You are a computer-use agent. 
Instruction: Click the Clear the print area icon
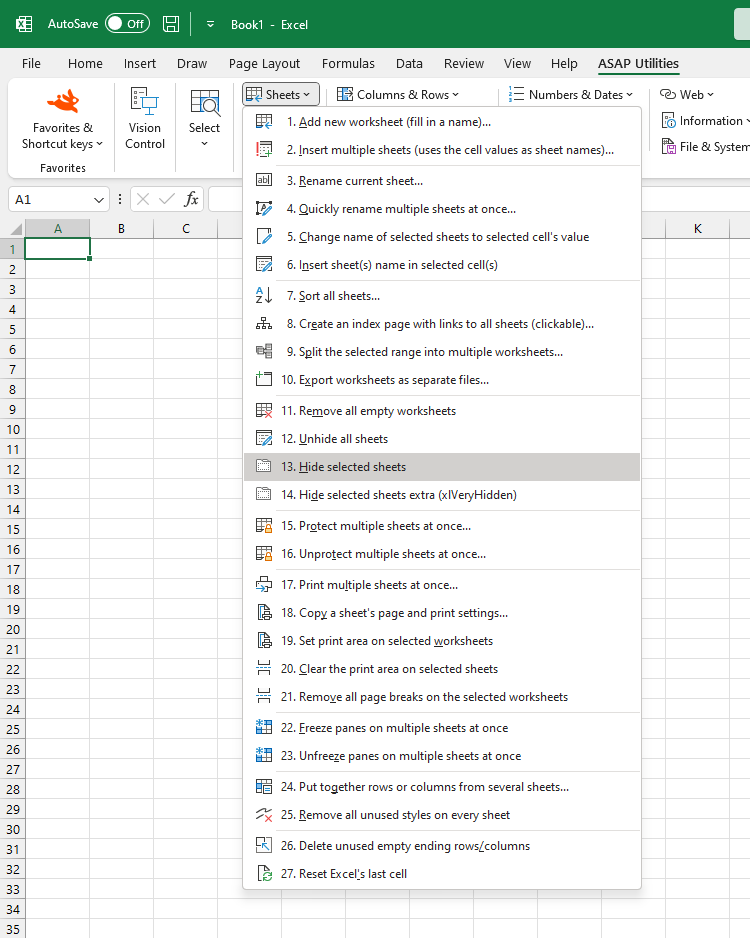tap(264, 668)
